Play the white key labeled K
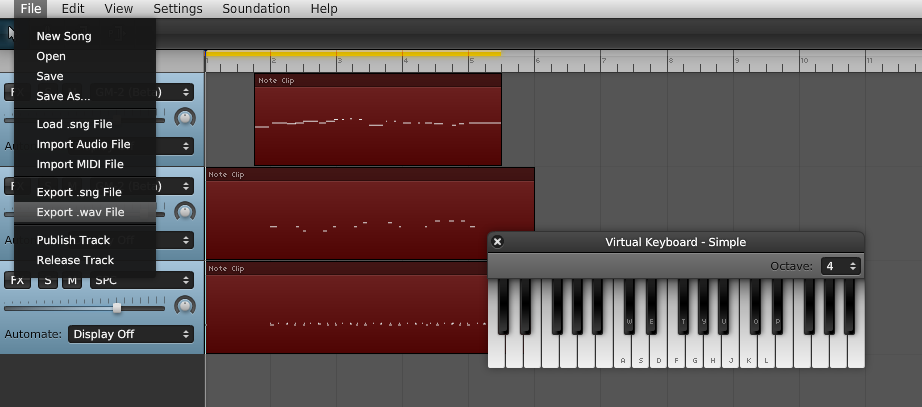Screen dimensions: 922x407 749,353
